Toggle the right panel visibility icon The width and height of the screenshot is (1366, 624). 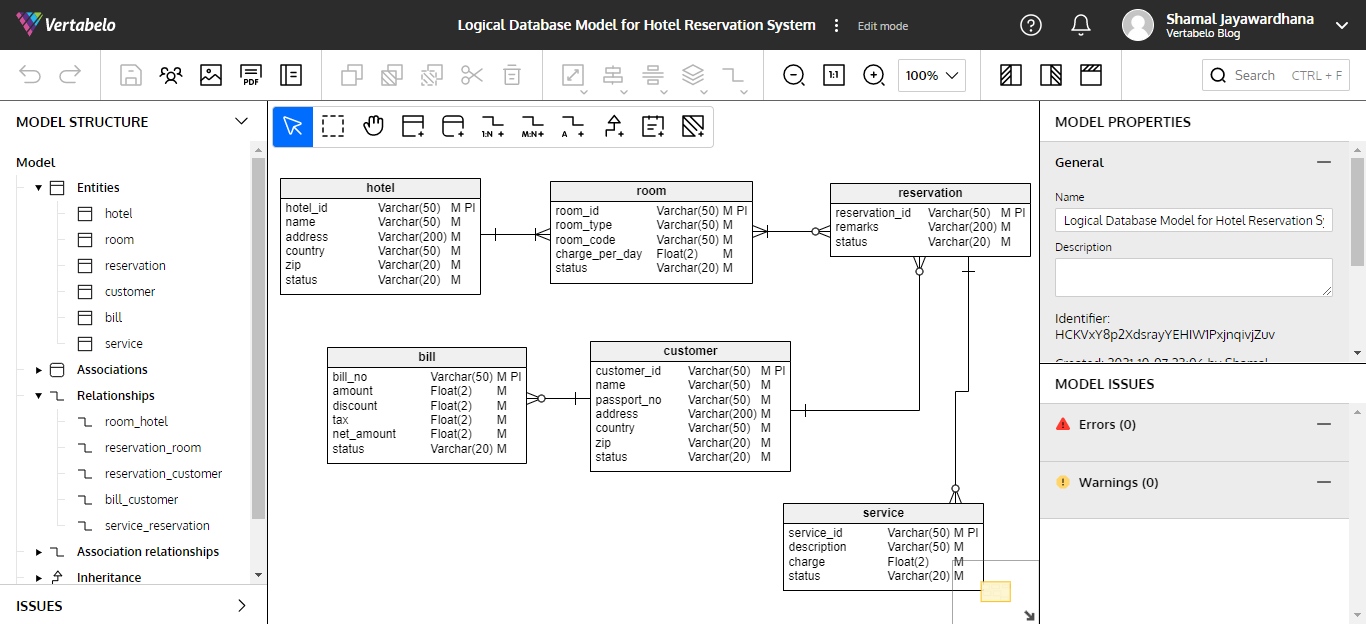pos(1051,75)
